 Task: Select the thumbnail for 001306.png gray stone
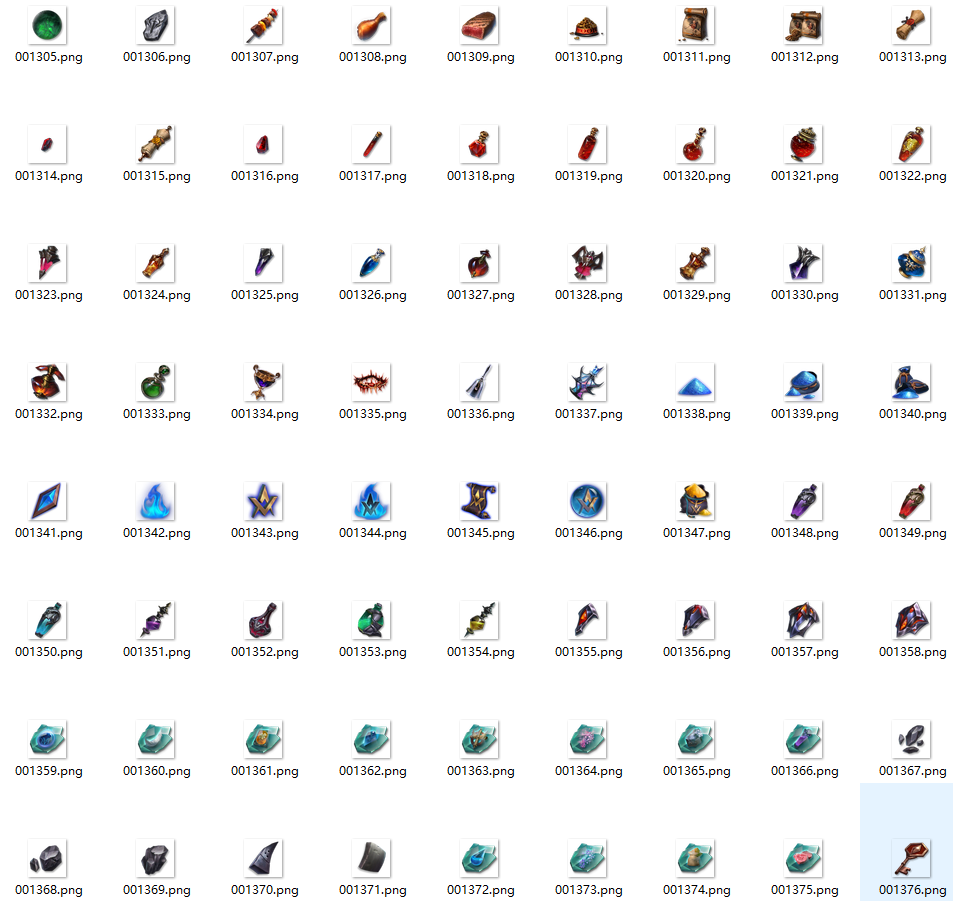[x=156, y=25]
